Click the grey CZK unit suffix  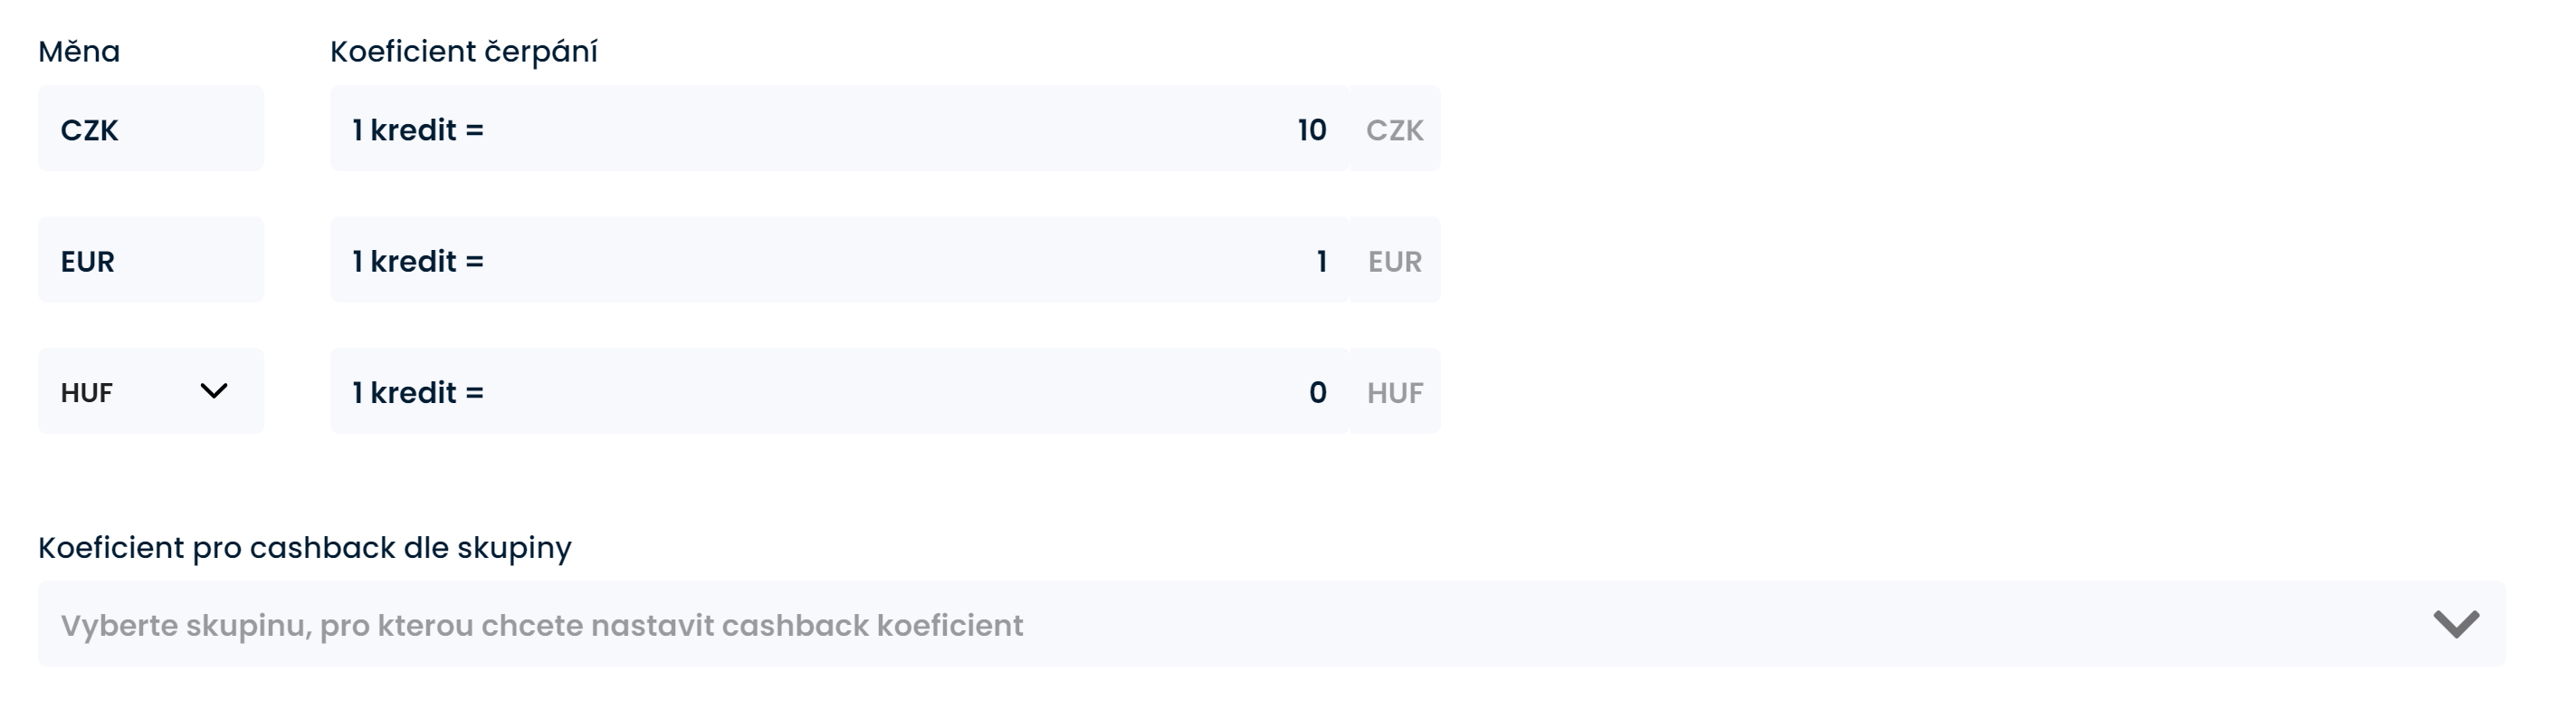pyautogui.click(x=1394, y=130)
